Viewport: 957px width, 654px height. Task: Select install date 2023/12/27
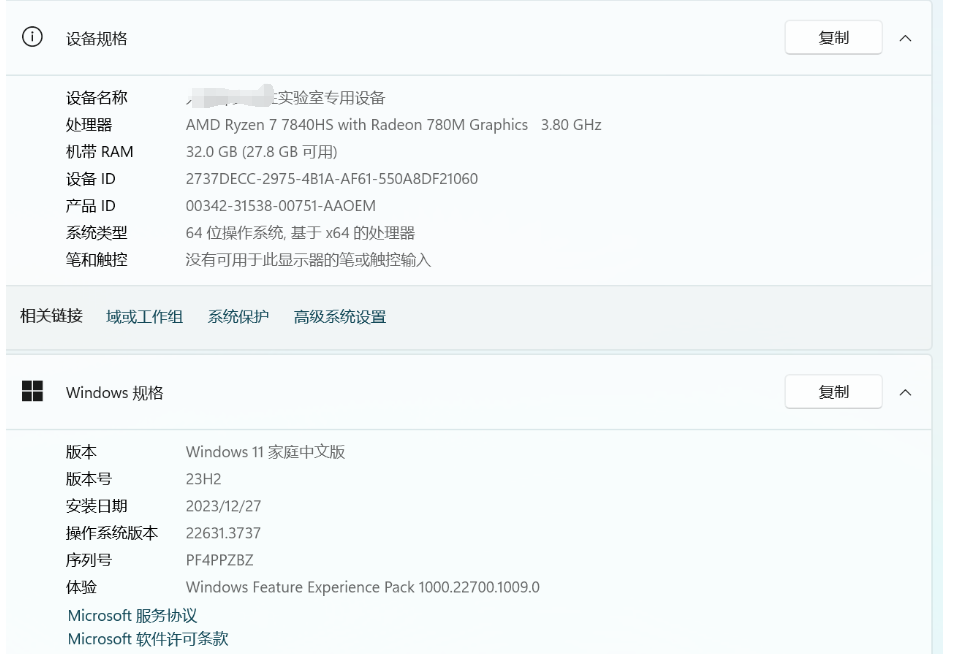click(223, 506)
